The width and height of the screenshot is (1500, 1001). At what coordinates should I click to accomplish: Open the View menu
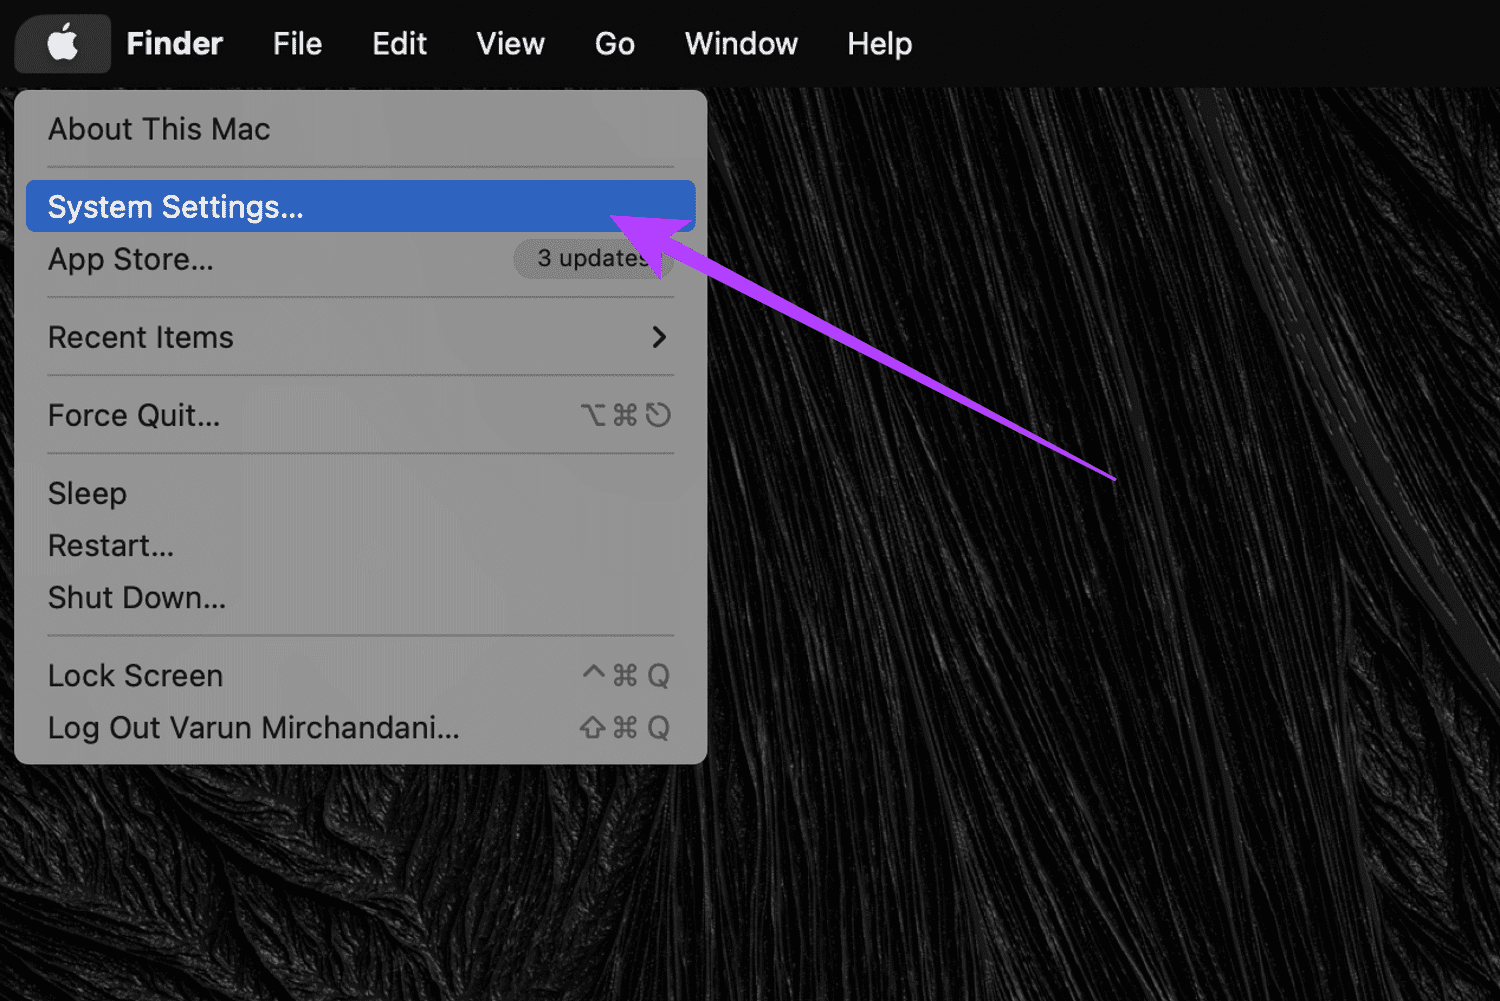[510, 43]
